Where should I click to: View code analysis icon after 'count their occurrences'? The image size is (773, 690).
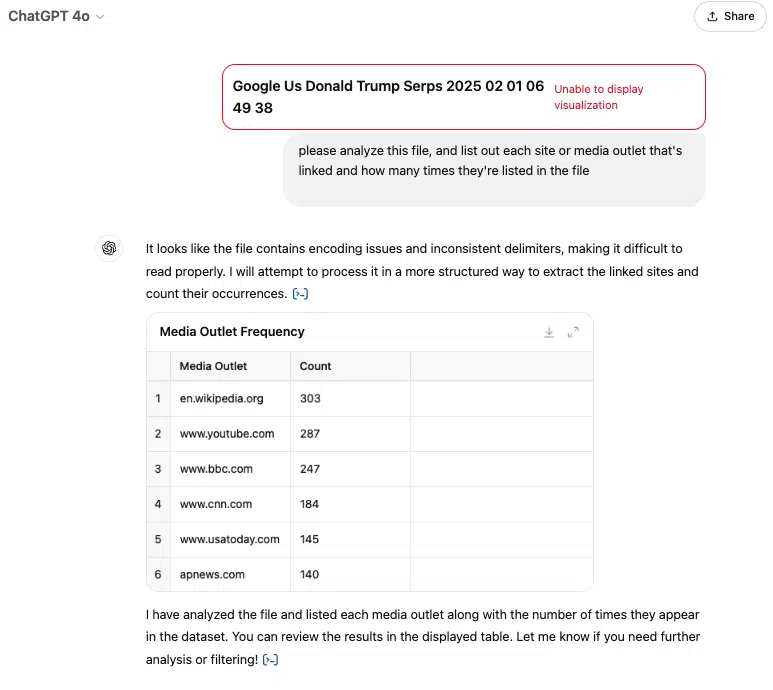click(300, 294)
